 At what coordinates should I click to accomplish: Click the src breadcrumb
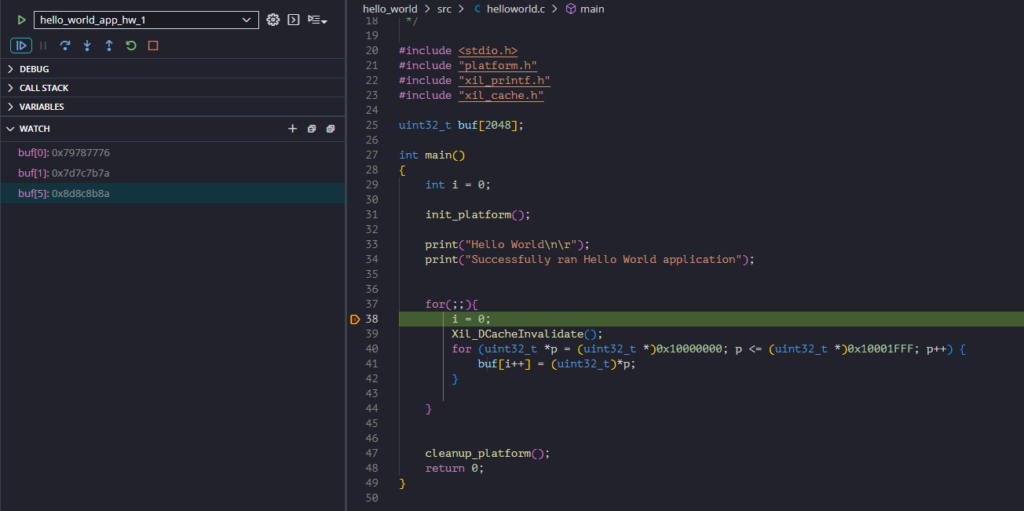(444, 9)
